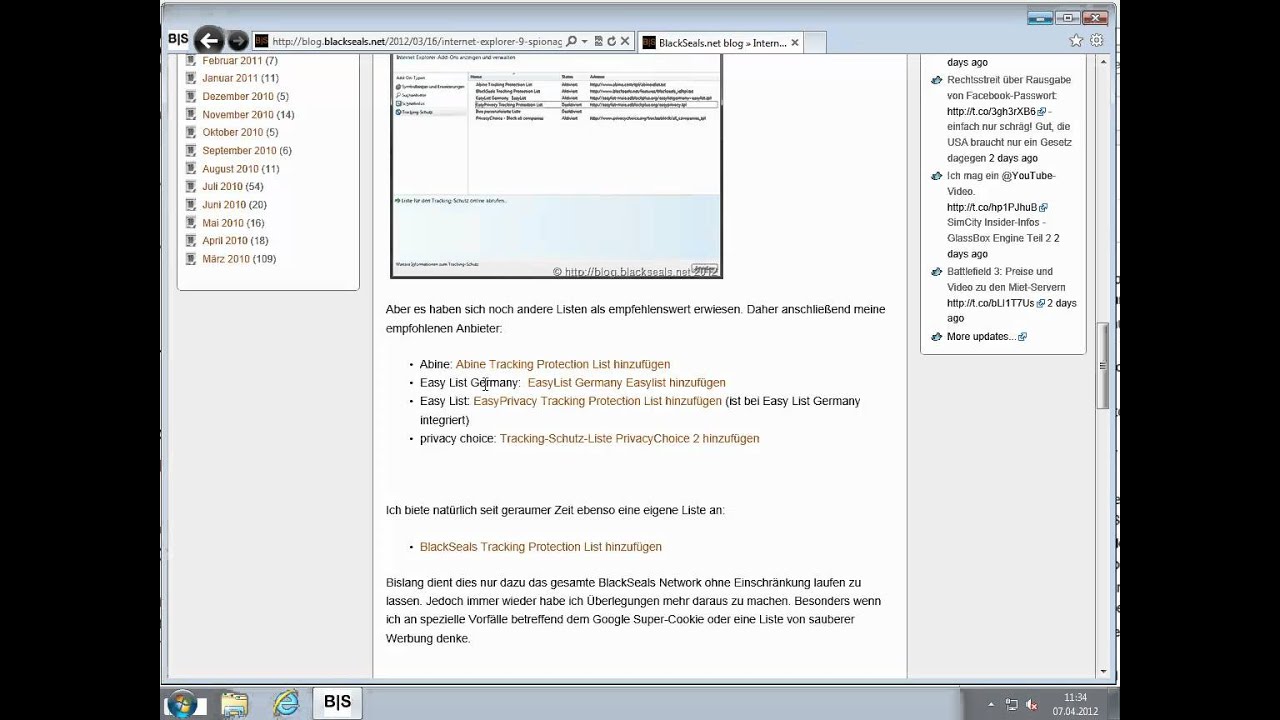Show hidden tray icons arrow
The width and height of the screenshot is (1280, 720).
[991, 704]
